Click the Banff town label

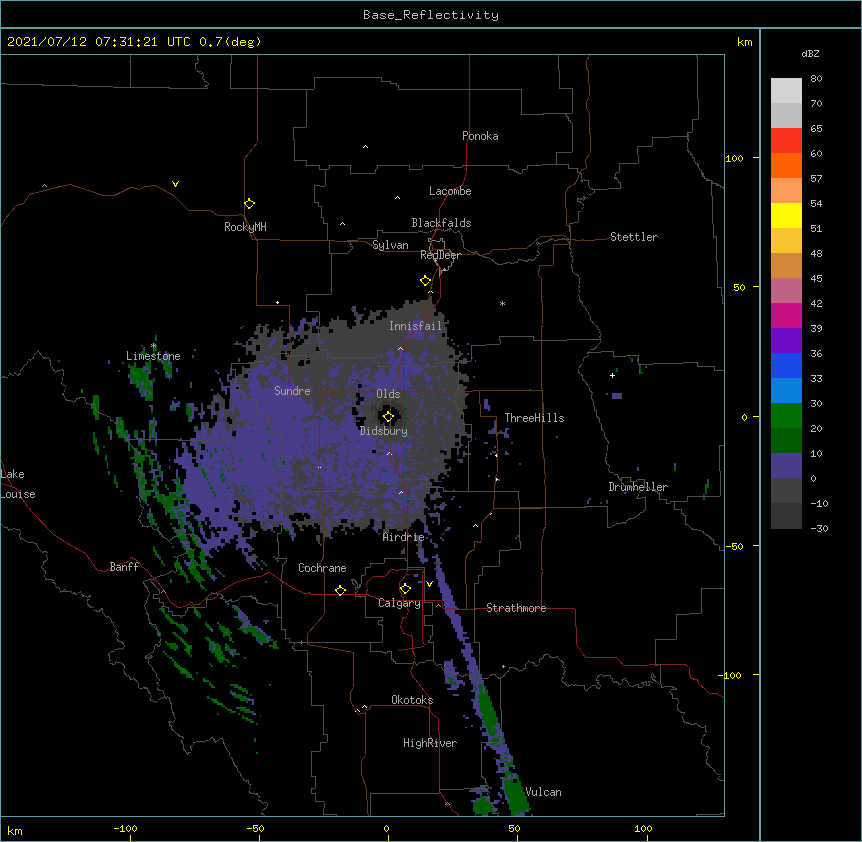point(124,567)
